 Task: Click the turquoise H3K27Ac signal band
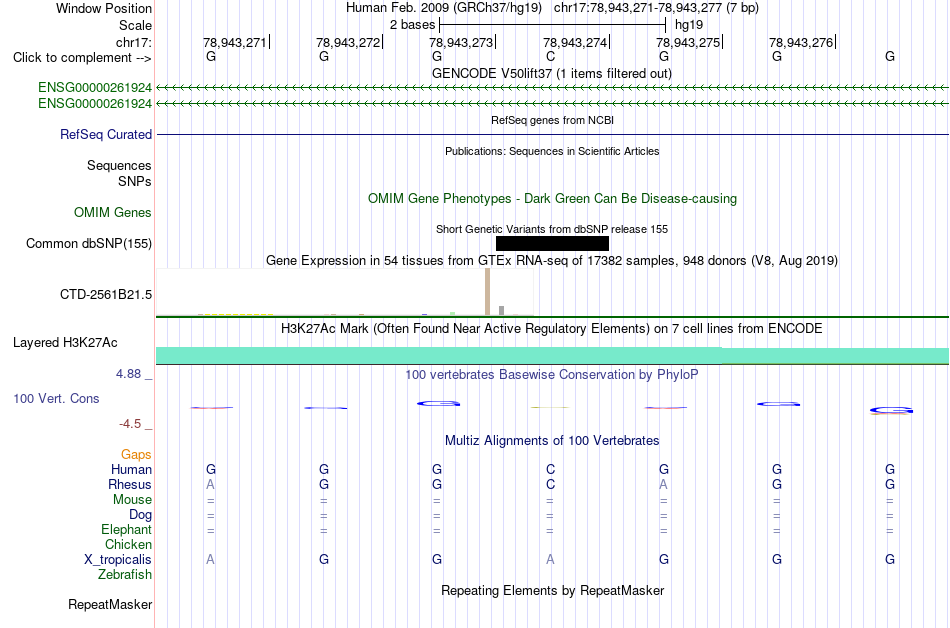(552, 355)
